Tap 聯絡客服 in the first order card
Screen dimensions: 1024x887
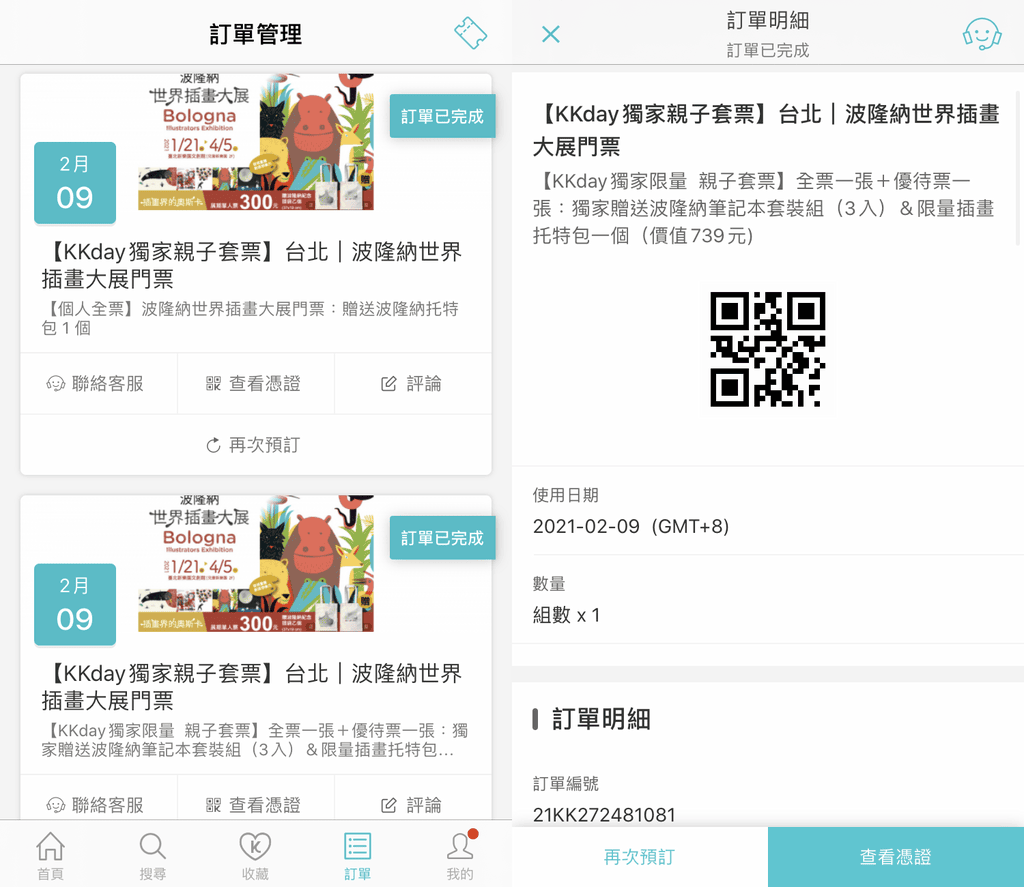(97, 384)
